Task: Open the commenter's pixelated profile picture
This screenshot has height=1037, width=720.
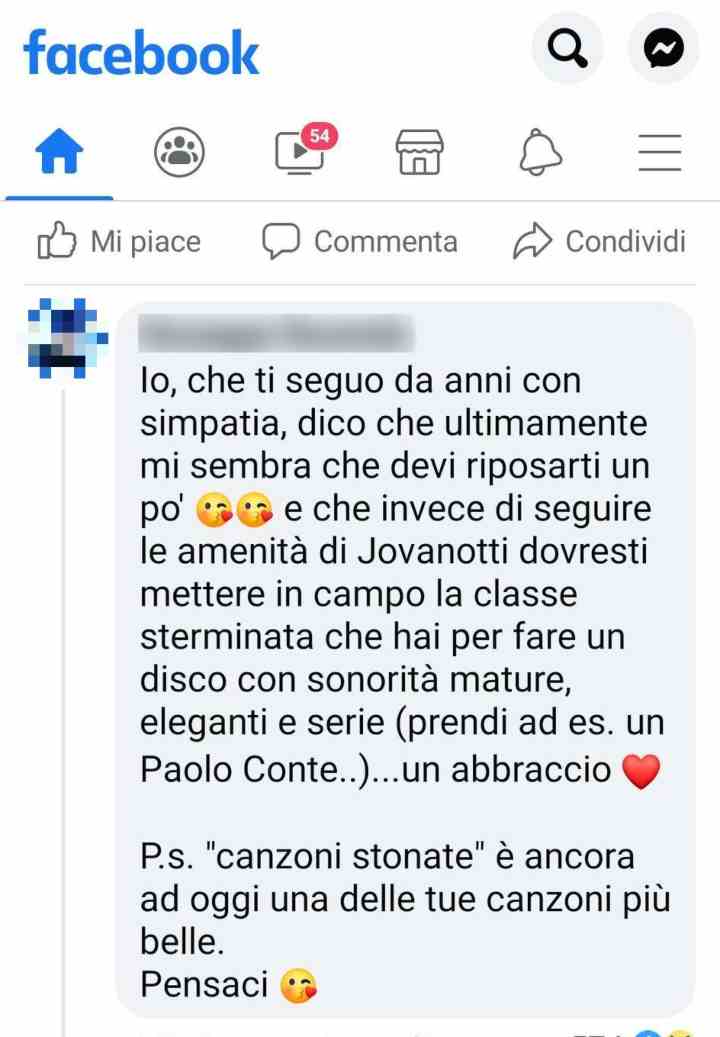Action: [67, 338]
